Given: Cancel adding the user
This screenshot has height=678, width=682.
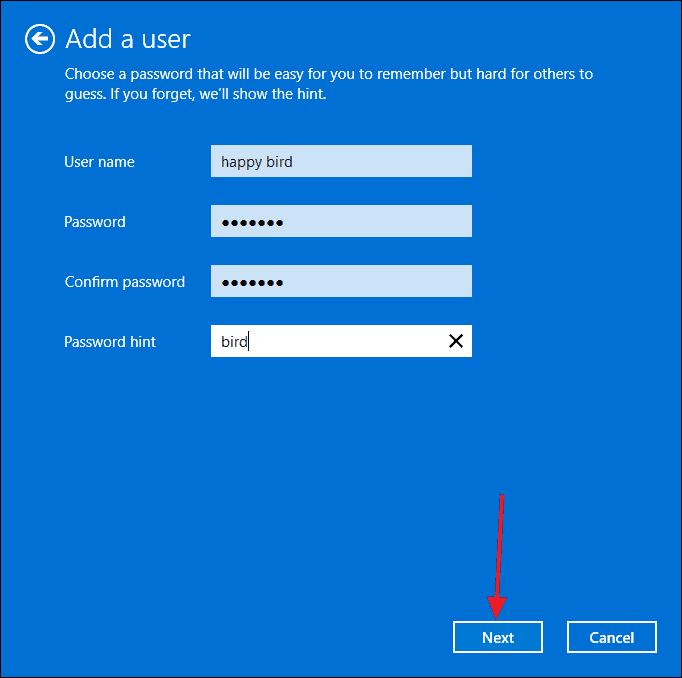Looking at the screenshot, I should click(x=612, y=637).
